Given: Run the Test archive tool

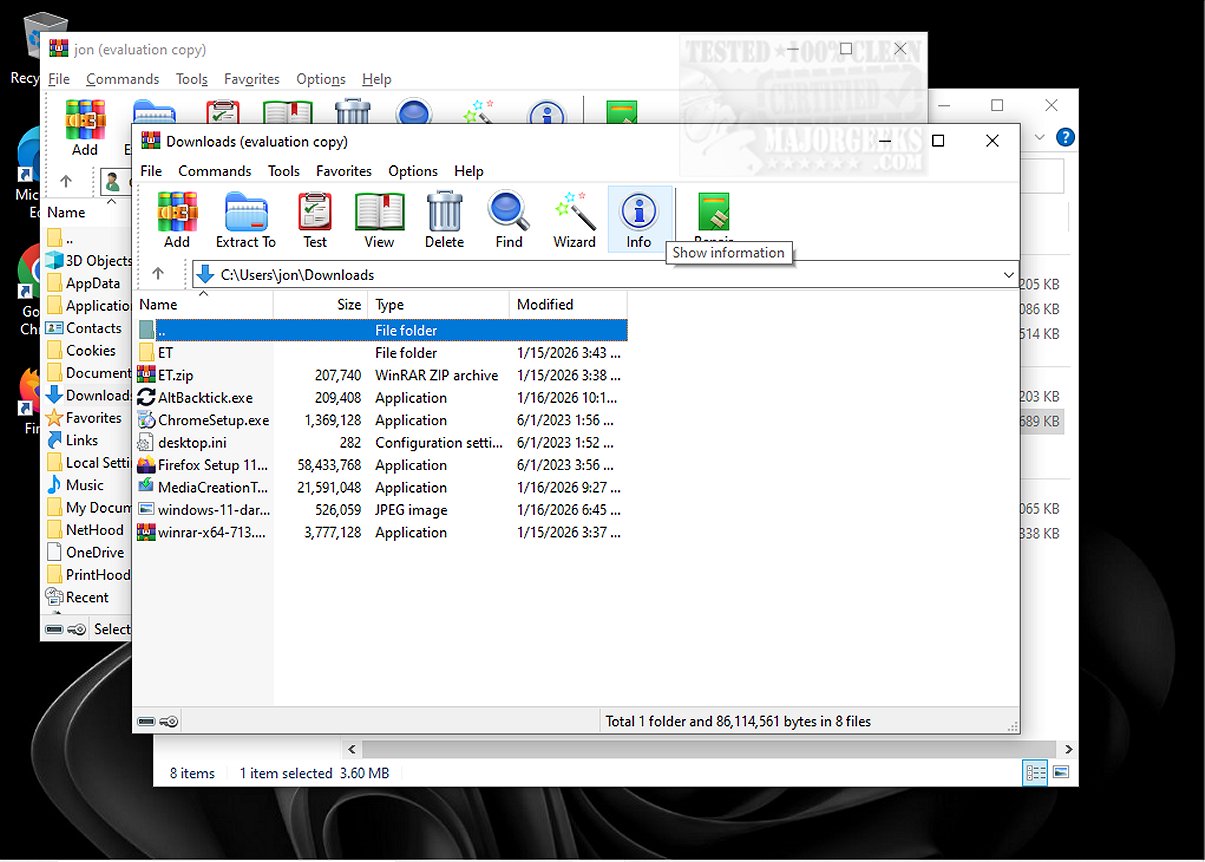Looking at the screenshot, I should coord(315,220).
